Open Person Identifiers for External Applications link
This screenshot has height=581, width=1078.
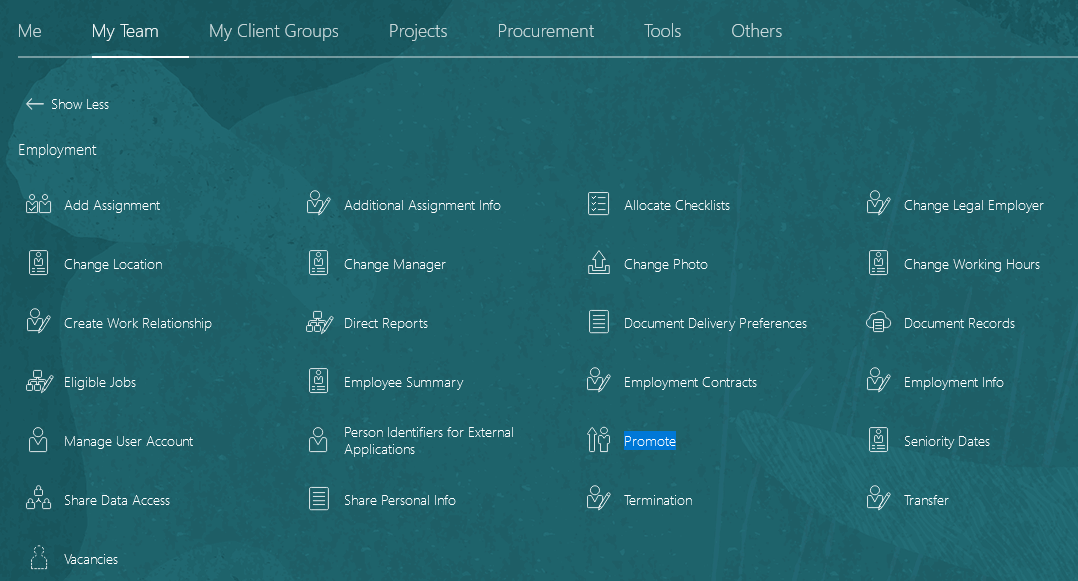click(429, 441)
